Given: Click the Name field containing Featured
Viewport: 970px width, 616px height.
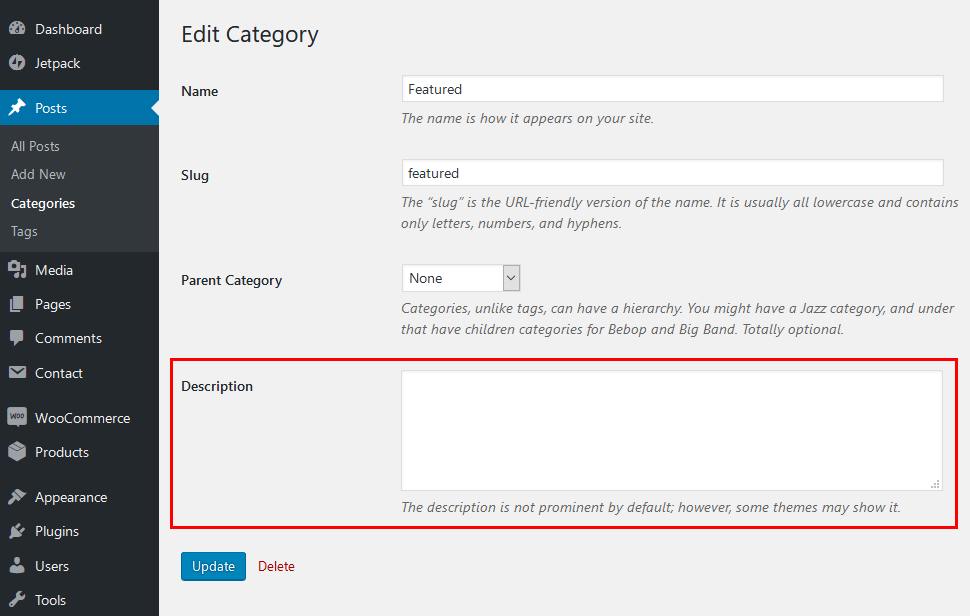Looking at the screenshot, I should pyautogui.click(x=672, y=89).
